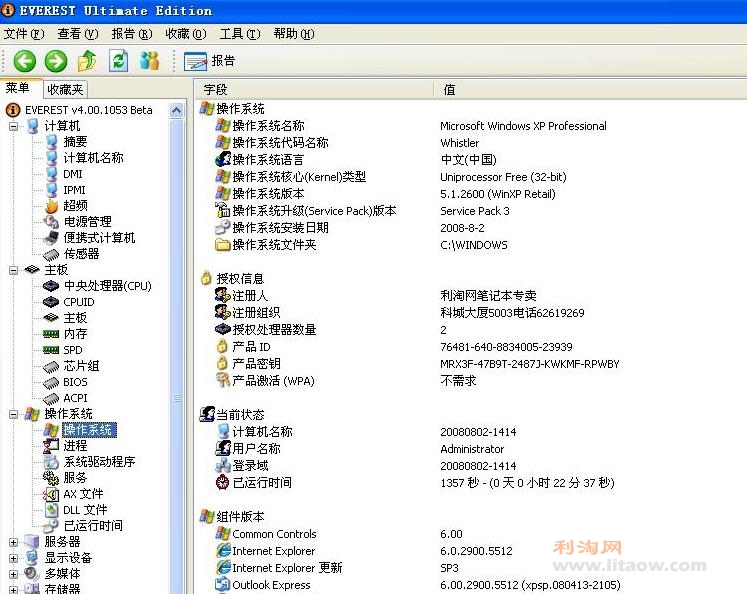Click the ACPI chip icon
The width and height of the screenshot is (747, 594).
tap(51, 398)
